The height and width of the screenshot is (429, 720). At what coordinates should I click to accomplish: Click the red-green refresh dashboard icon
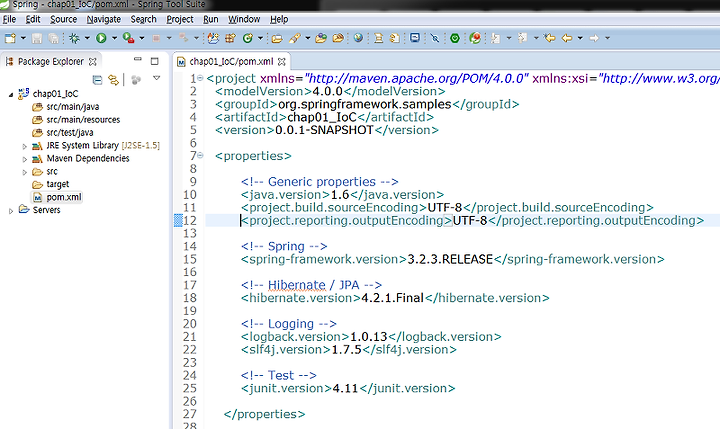point(475,38)
